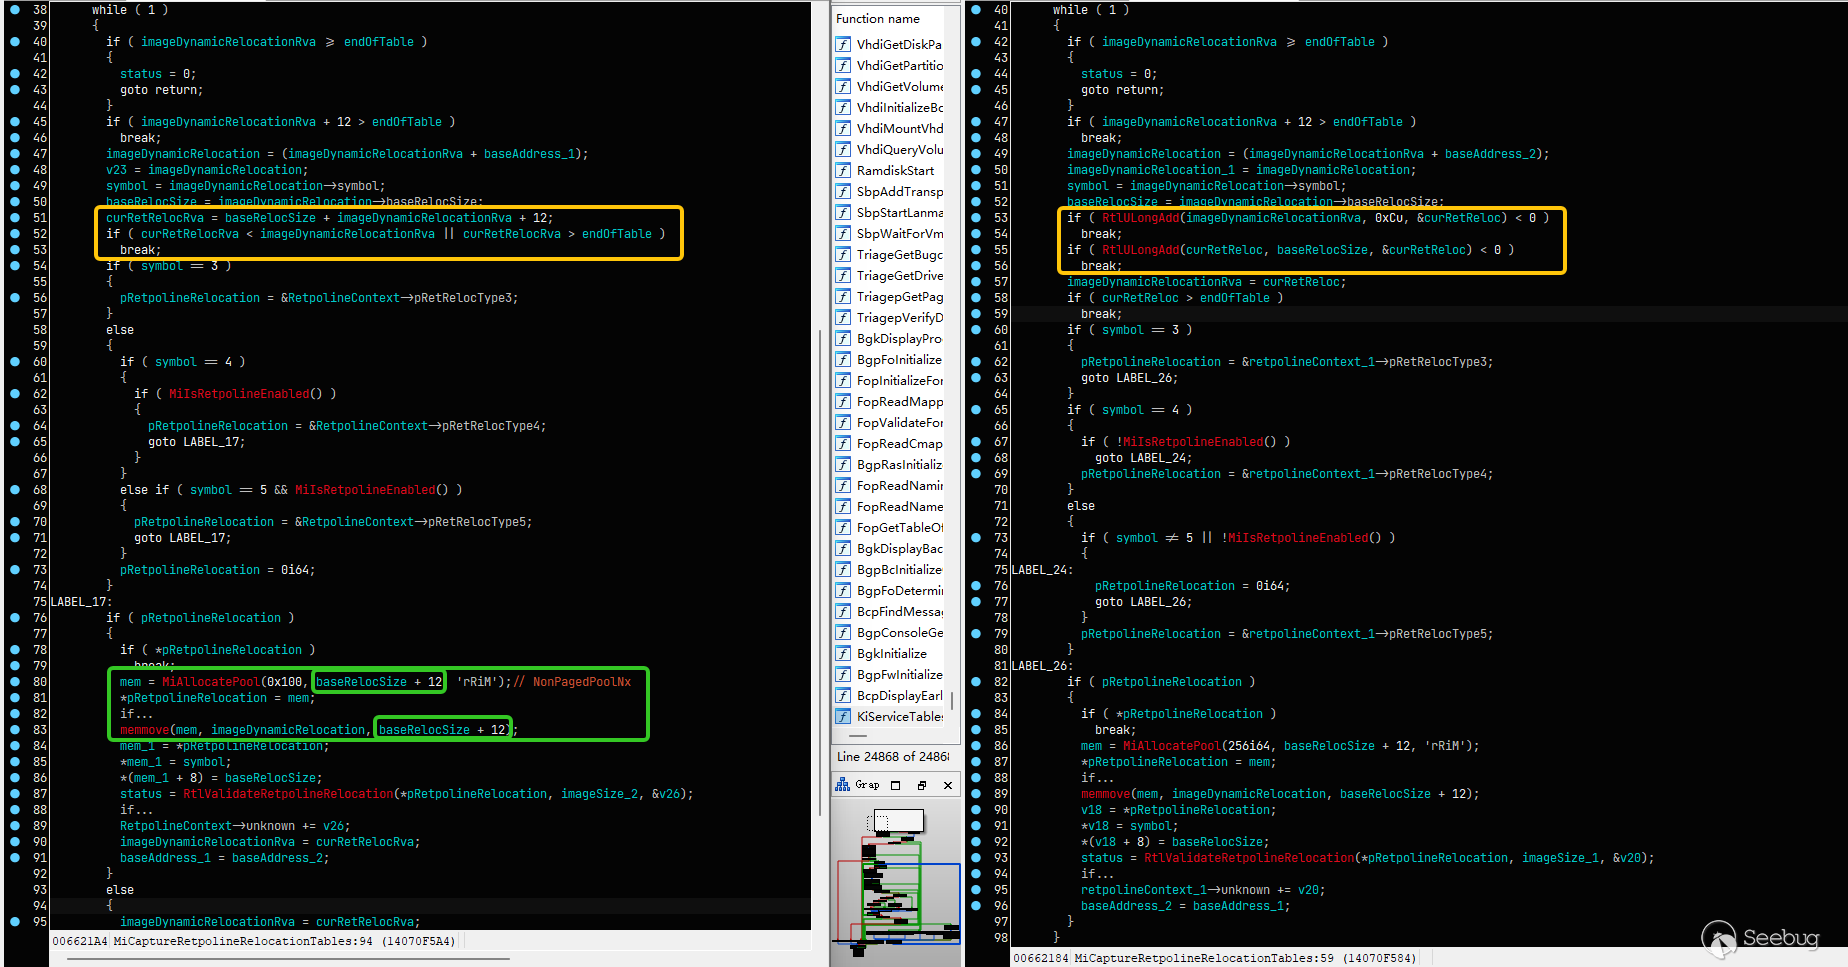Click the first RtlULongAdd call in right pane
The height and width of the screenshot is (967, 1848).
pos(1141,218)
